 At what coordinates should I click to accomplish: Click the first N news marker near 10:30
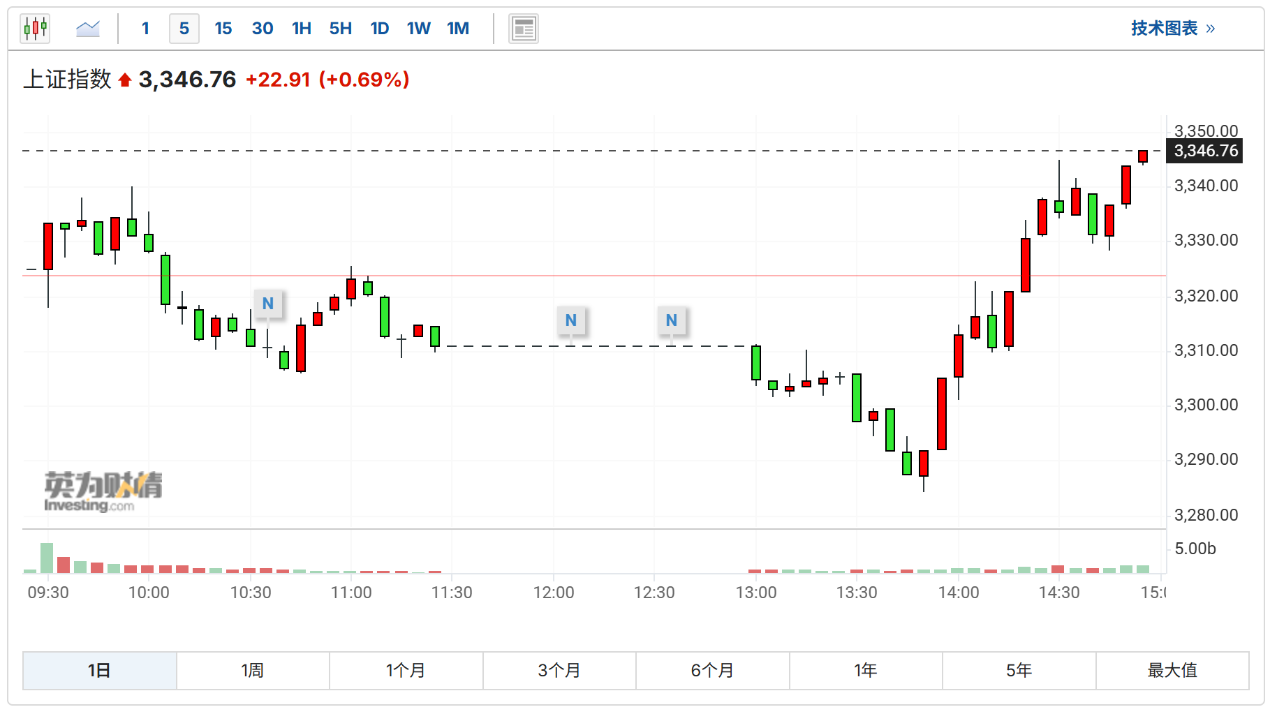coord(268,303)
